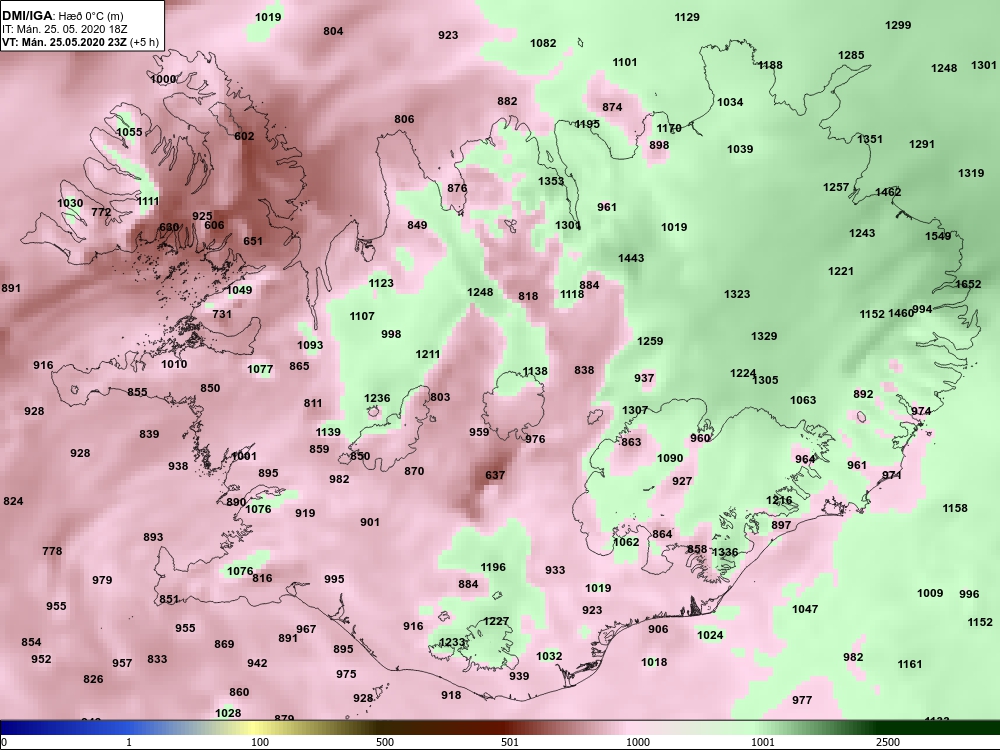Screen dimensions: 1000x750
Task: Click the map value 1227
Action: coord(496,621)
